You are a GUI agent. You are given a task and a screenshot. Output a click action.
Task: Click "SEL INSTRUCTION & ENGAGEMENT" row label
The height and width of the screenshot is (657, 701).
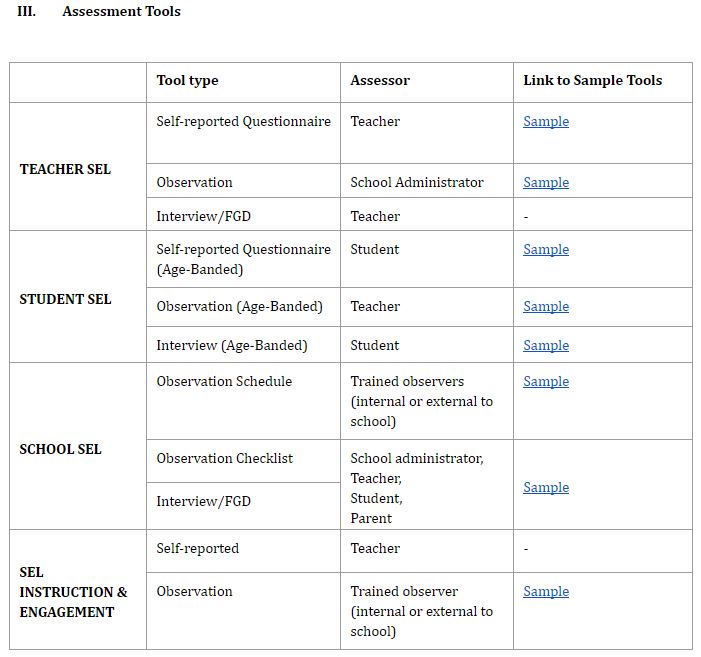point(73,592)
